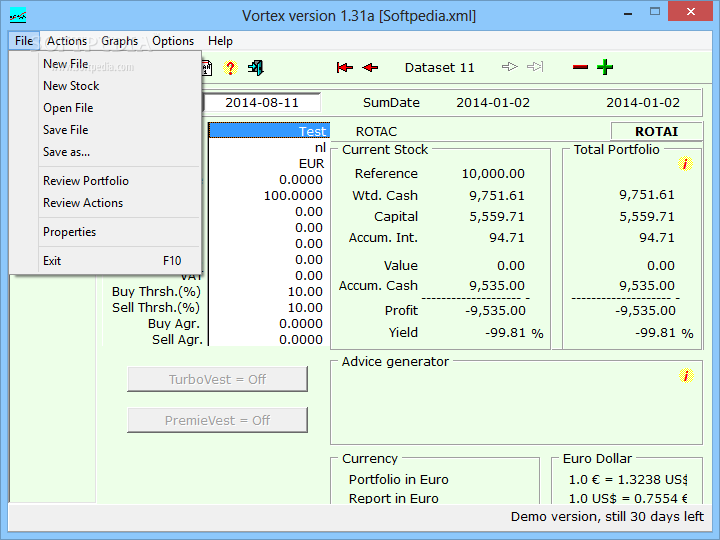The image size is (720, 540).
Task: Open Advice generator info icon
Action: tap(686, 376)
